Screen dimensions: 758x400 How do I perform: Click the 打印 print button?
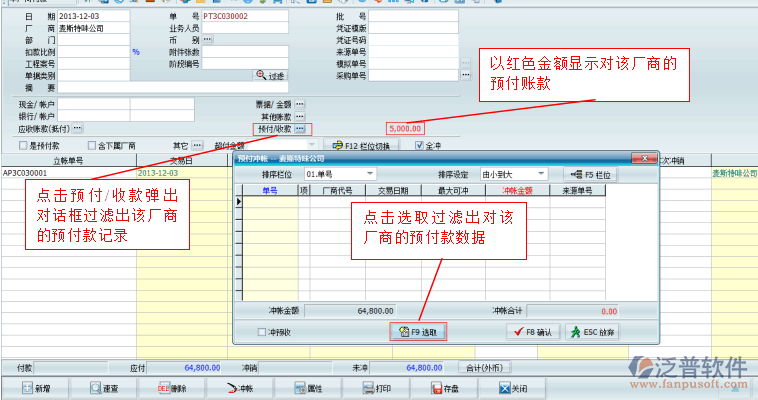coord(377,388)
